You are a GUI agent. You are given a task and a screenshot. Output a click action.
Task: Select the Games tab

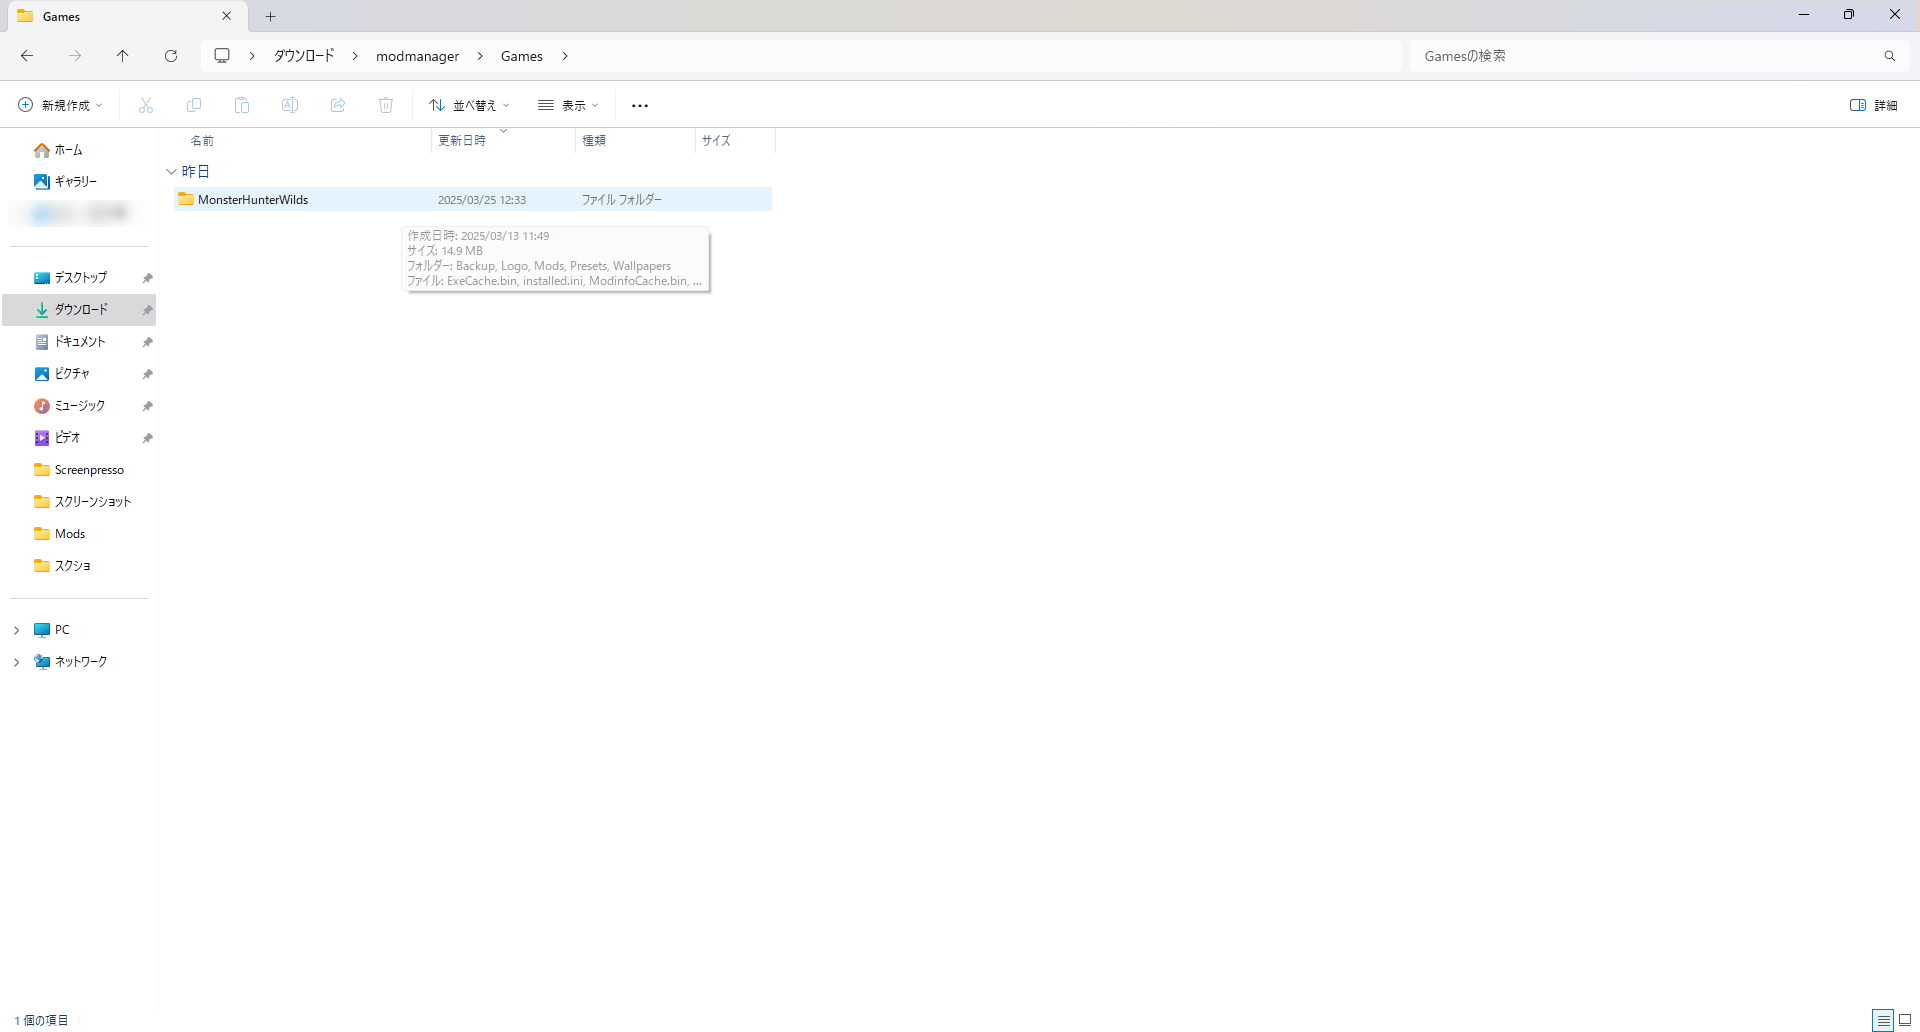pyautogui.click(x=110, y=16)
